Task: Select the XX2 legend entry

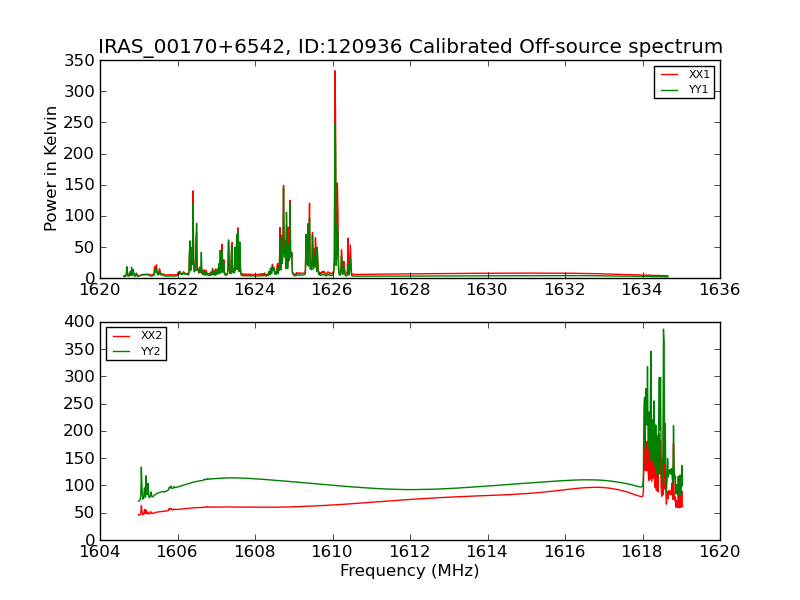Action: [136, 335]
